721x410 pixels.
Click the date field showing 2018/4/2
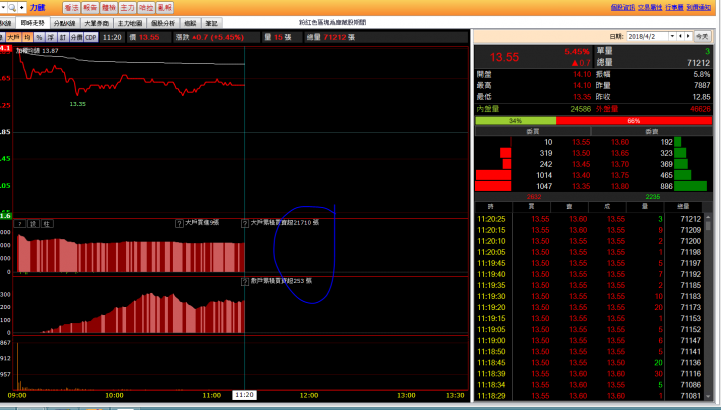click(647, 36)
